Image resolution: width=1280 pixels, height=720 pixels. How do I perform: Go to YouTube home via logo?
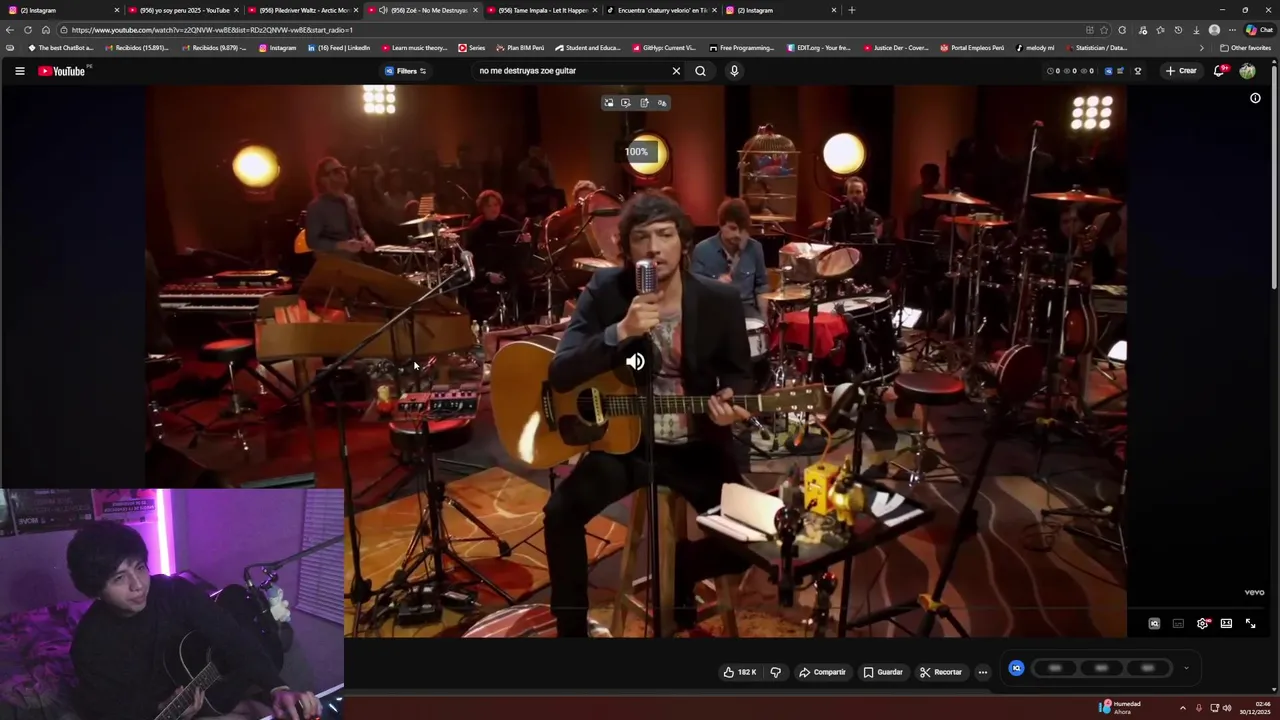(x=62, y=71)
